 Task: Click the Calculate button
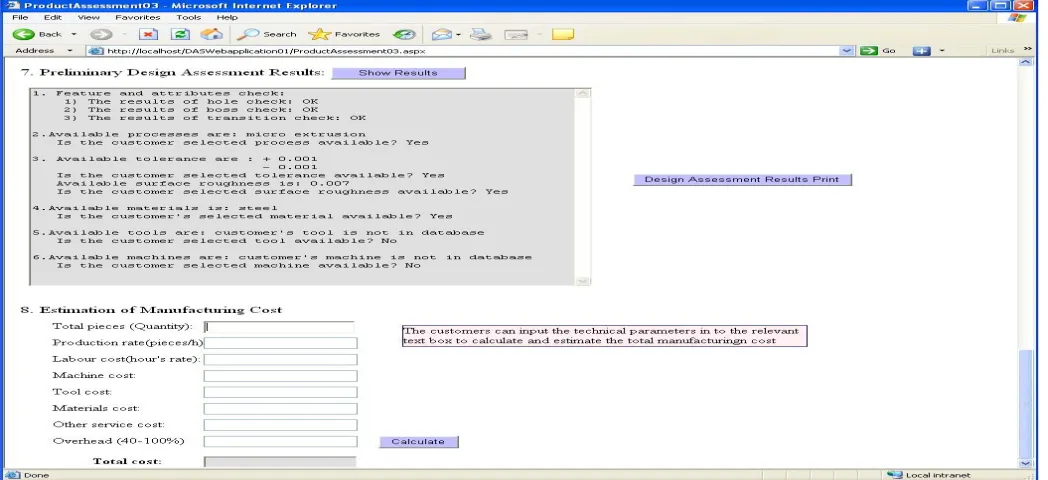pyautogui.click(x=418, y=441)
